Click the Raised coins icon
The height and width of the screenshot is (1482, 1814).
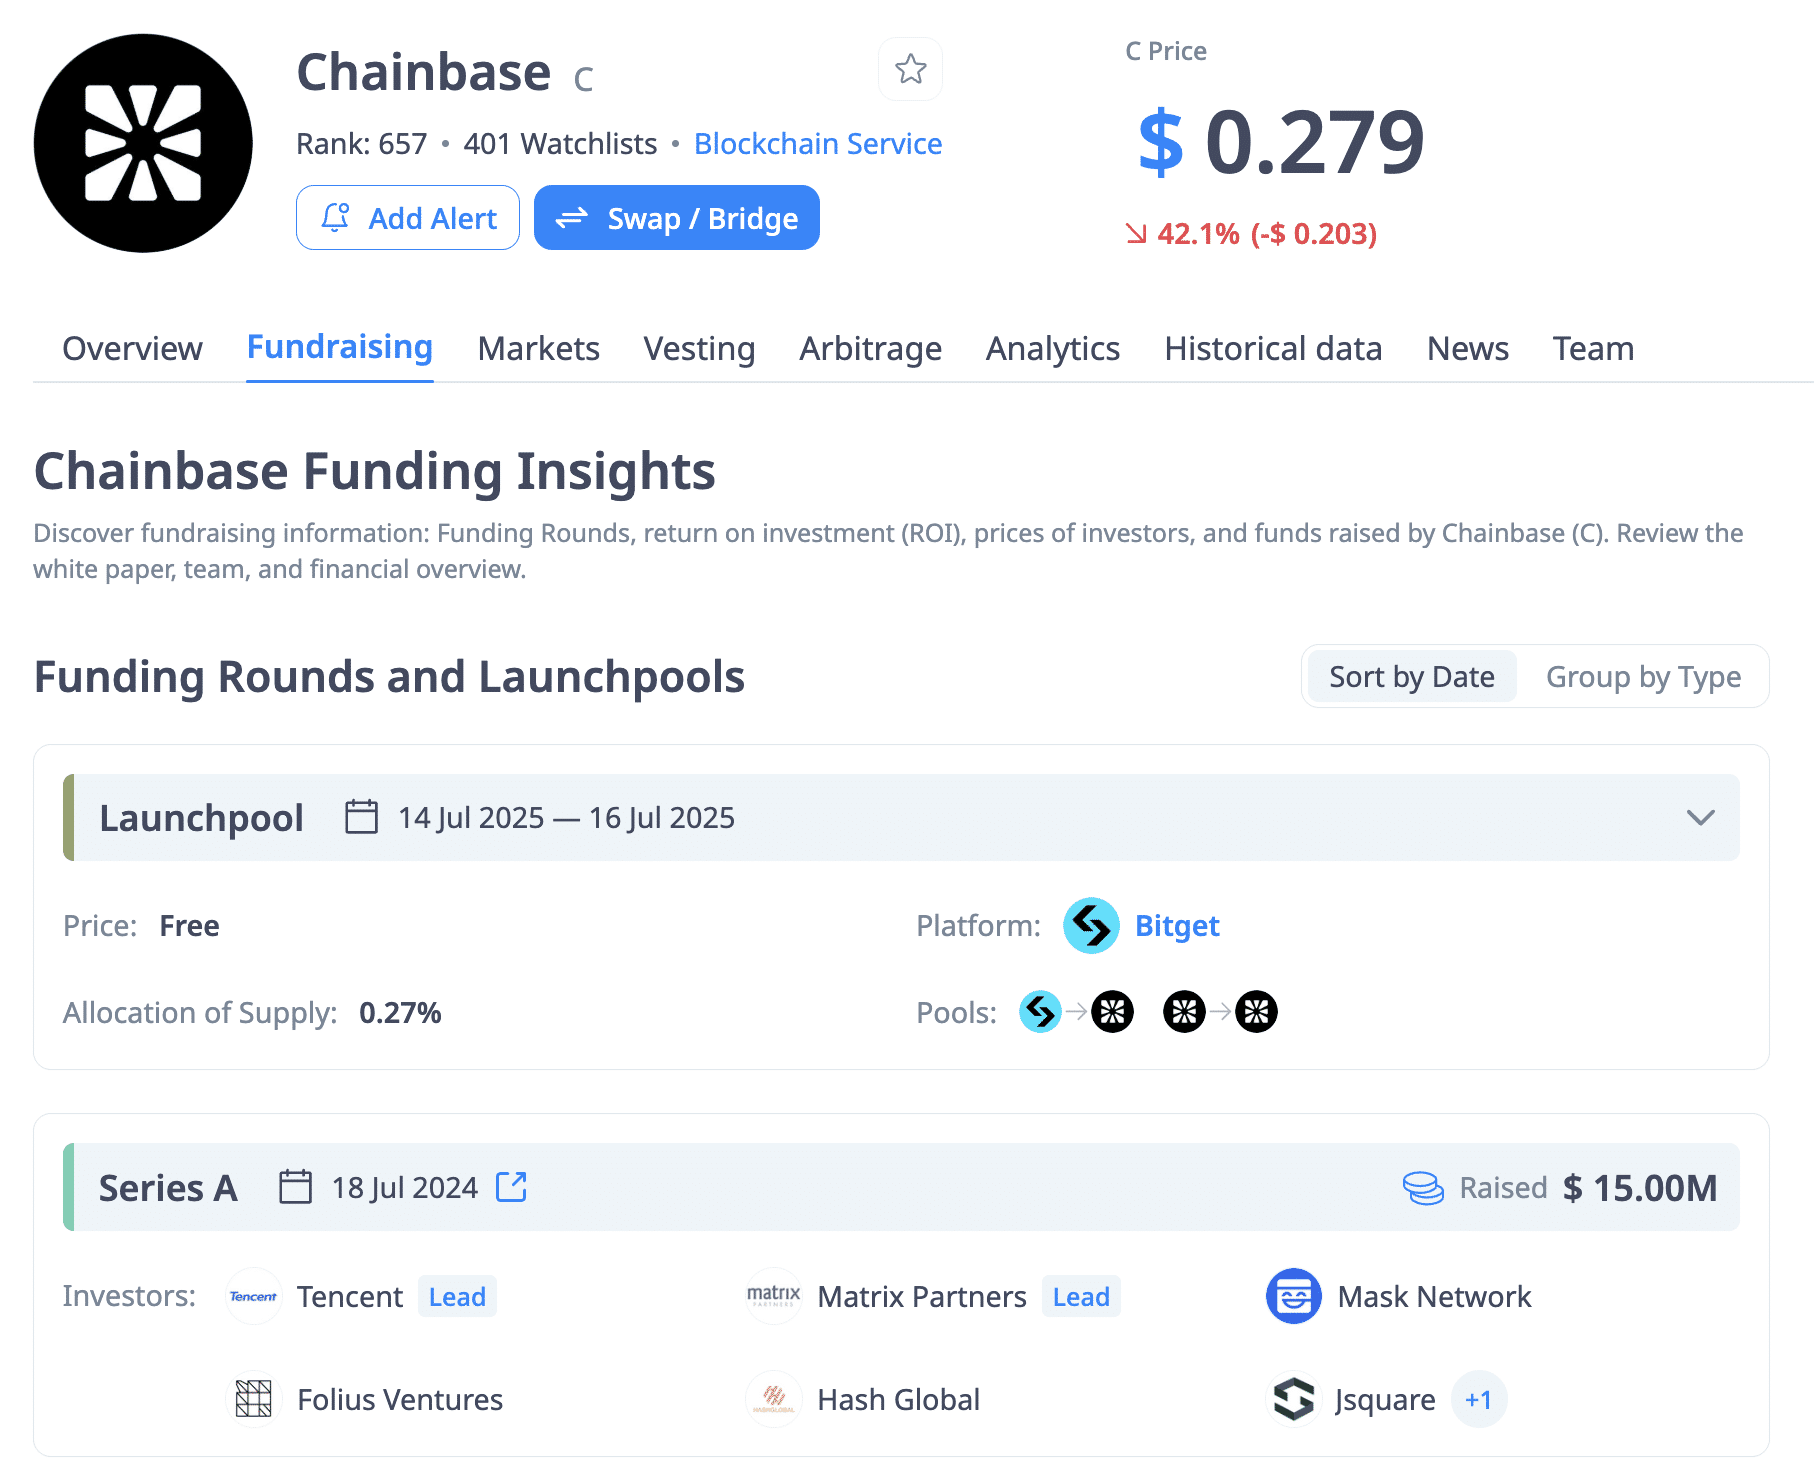[x=1423, y=1188]
